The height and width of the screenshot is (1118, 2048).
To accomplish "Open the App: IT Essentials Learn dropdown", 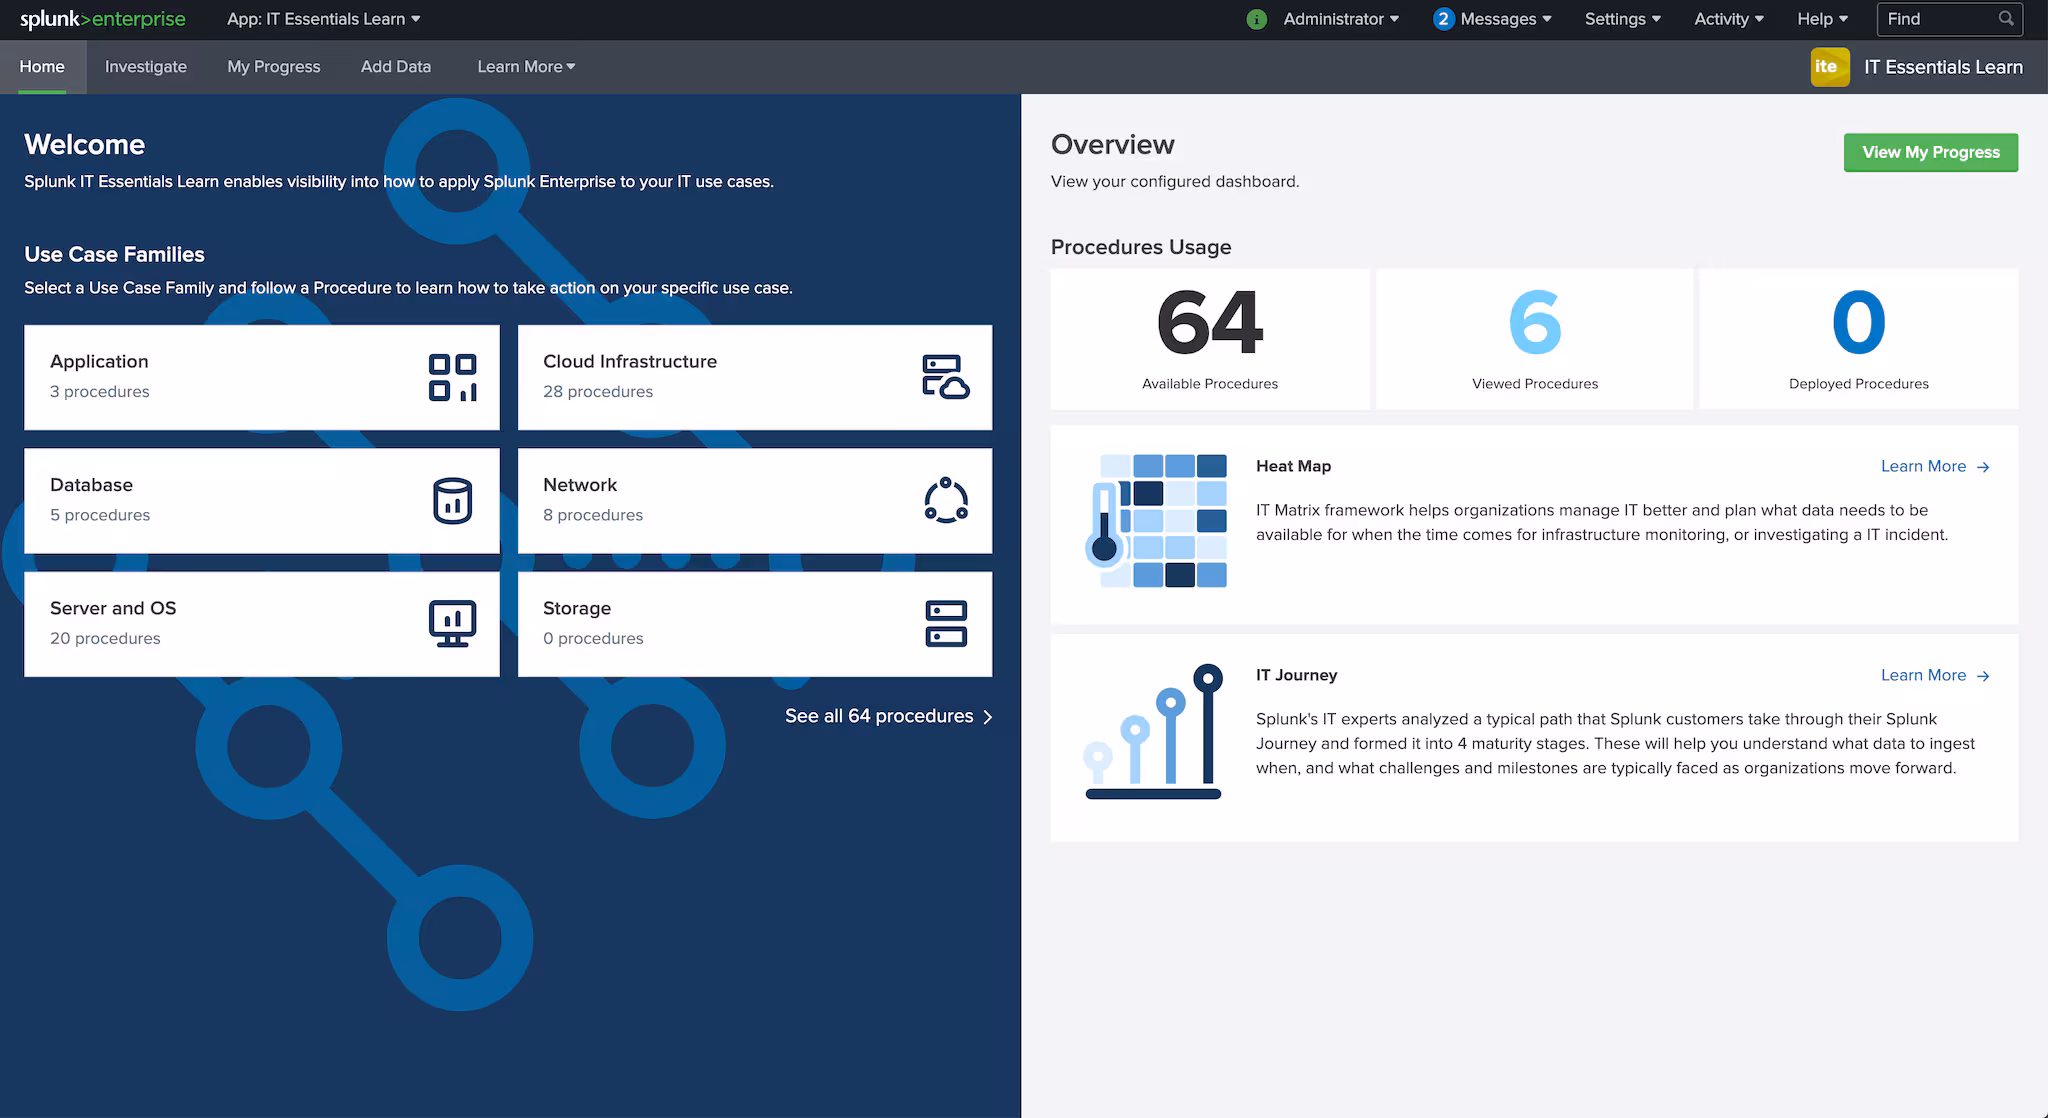I will [322, 19].
